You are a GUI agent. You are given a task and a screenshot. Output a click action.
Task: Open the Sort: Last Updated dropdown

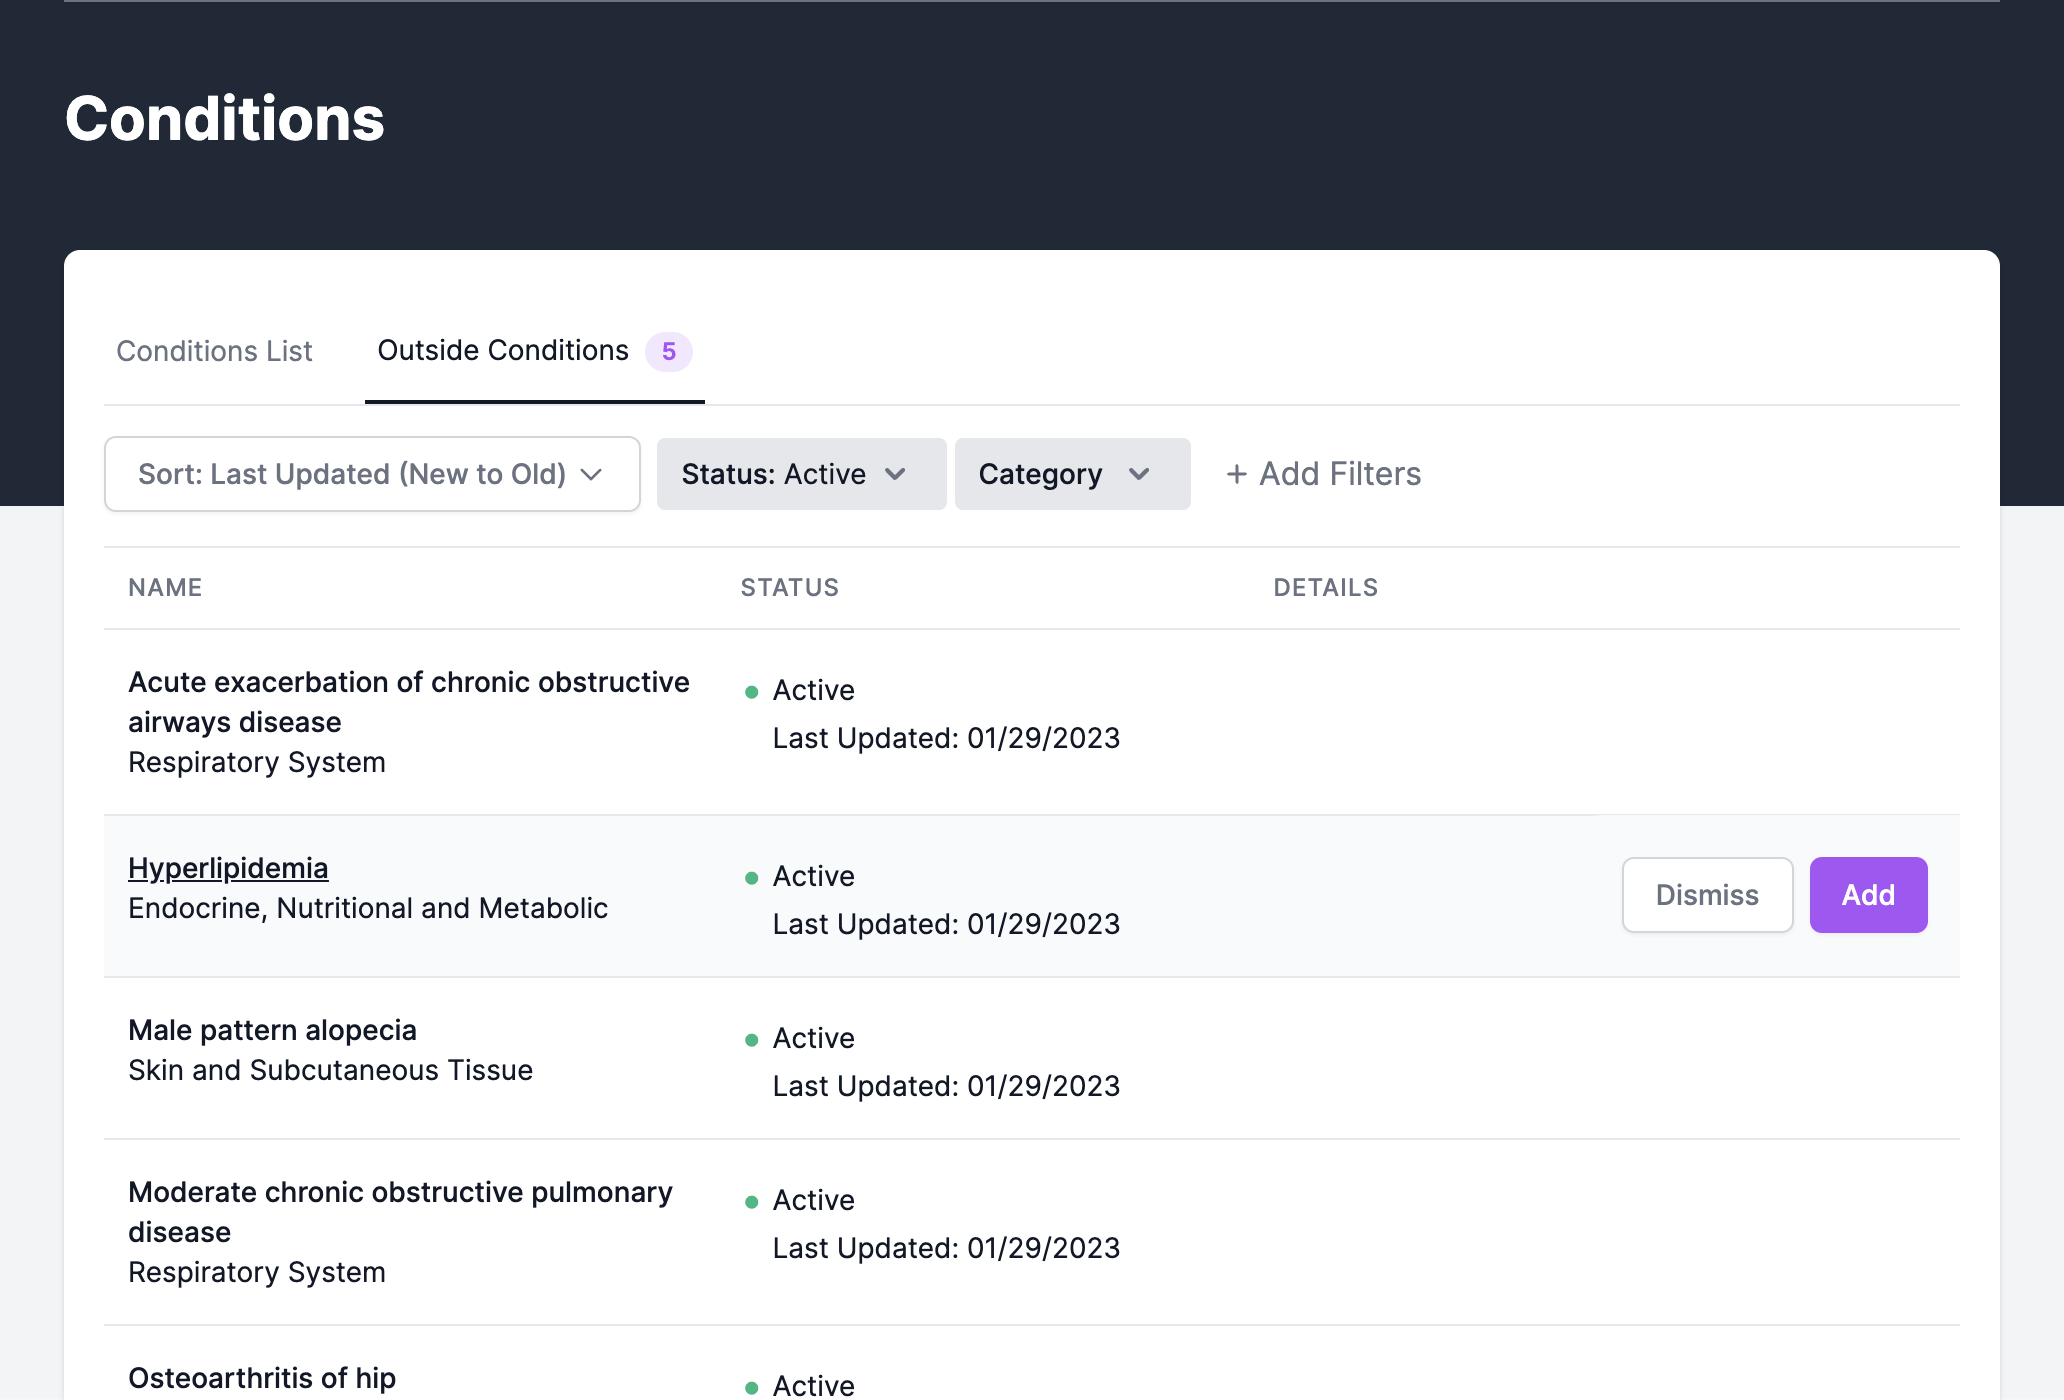[352, 474]
